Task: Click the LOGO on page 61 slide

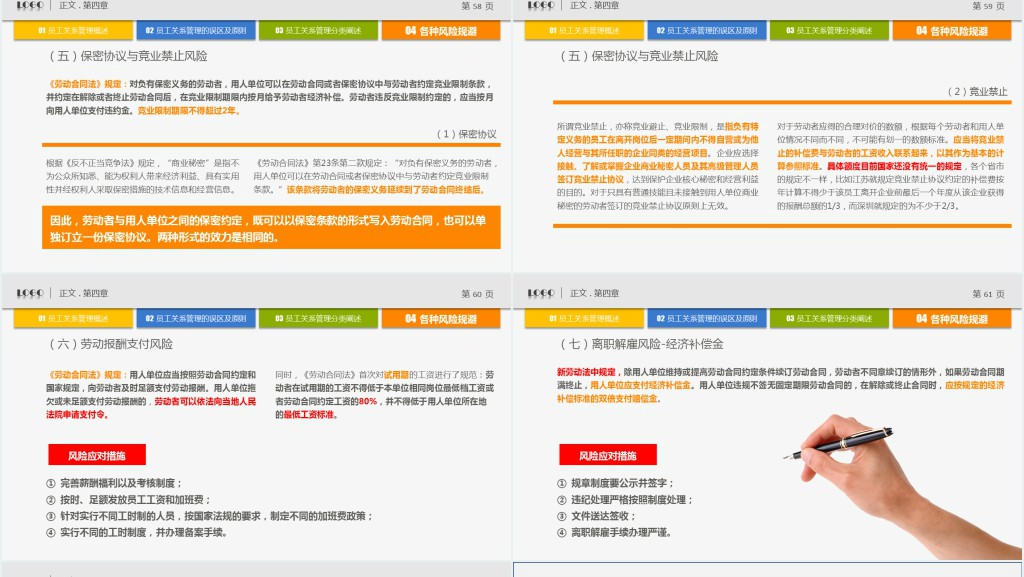Action: tap(540, 293)
